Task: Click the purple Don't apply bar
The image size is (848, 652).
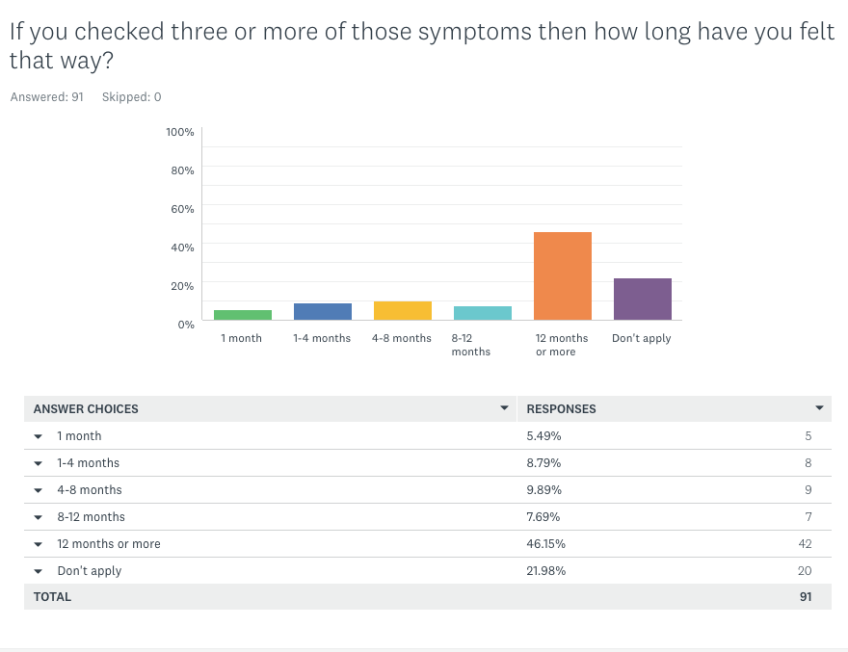Action: tap(642, 299)
